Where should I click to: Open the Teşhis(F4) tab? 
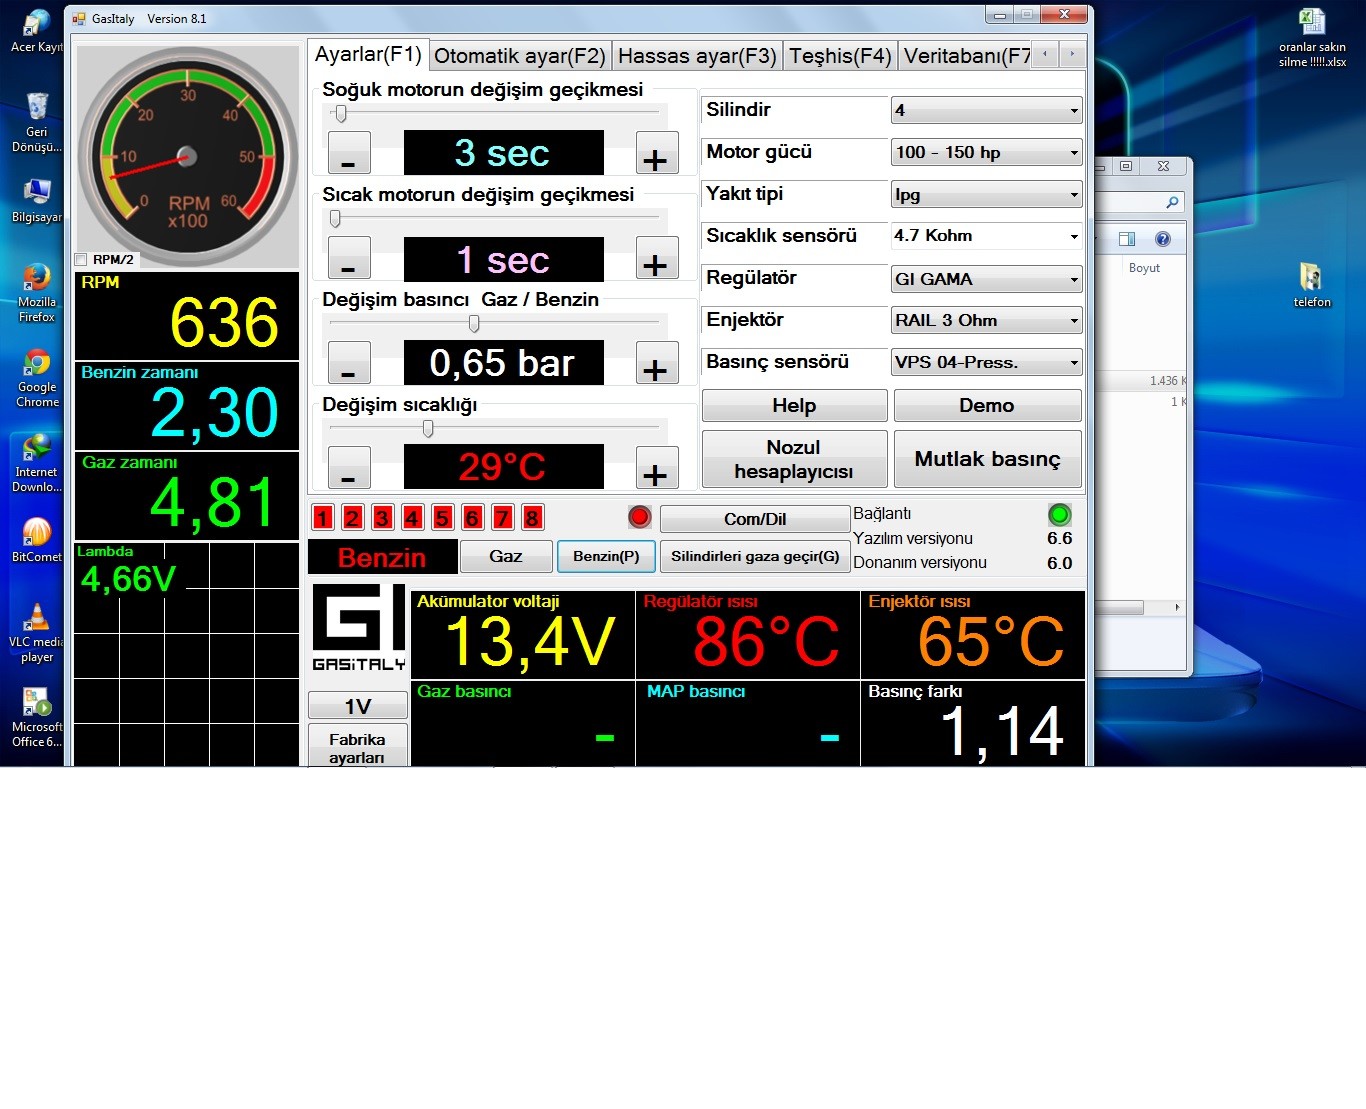[x=840, y=56]
